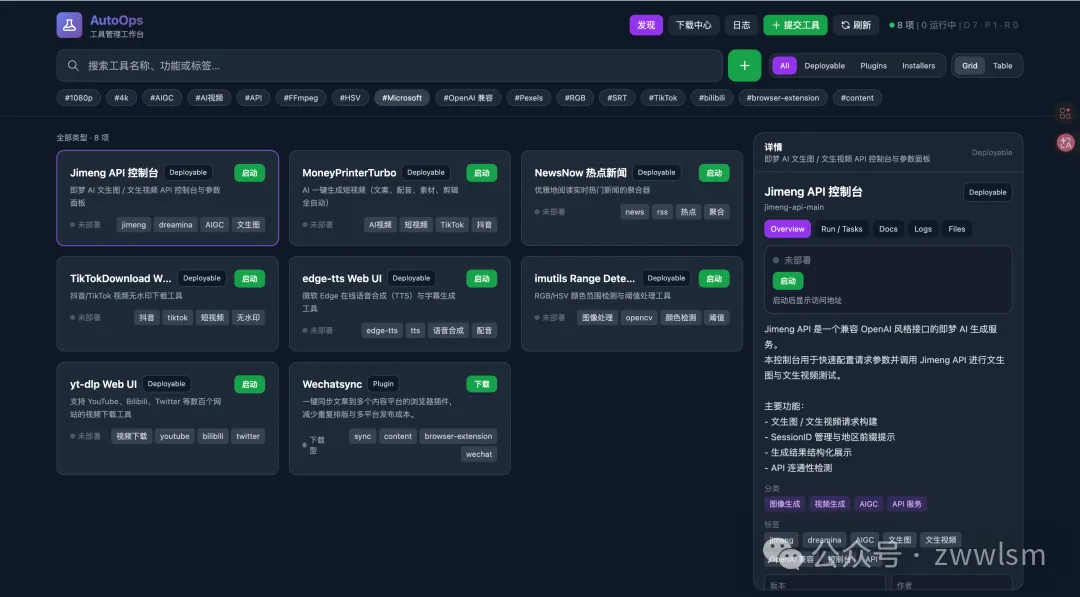Click the AutoOps robot logo icon
The image size is (1080, 597).
(x=69, y=24)
